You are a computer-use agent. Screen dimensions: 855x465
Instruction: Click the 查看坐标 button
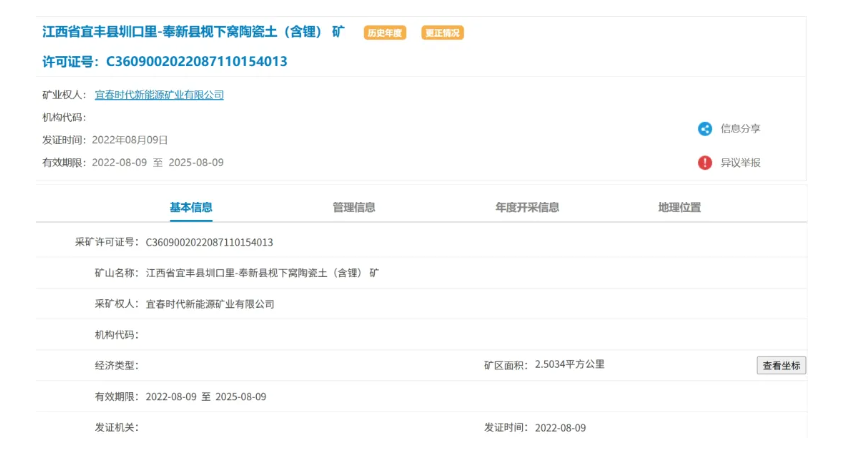tap(781, 366)
